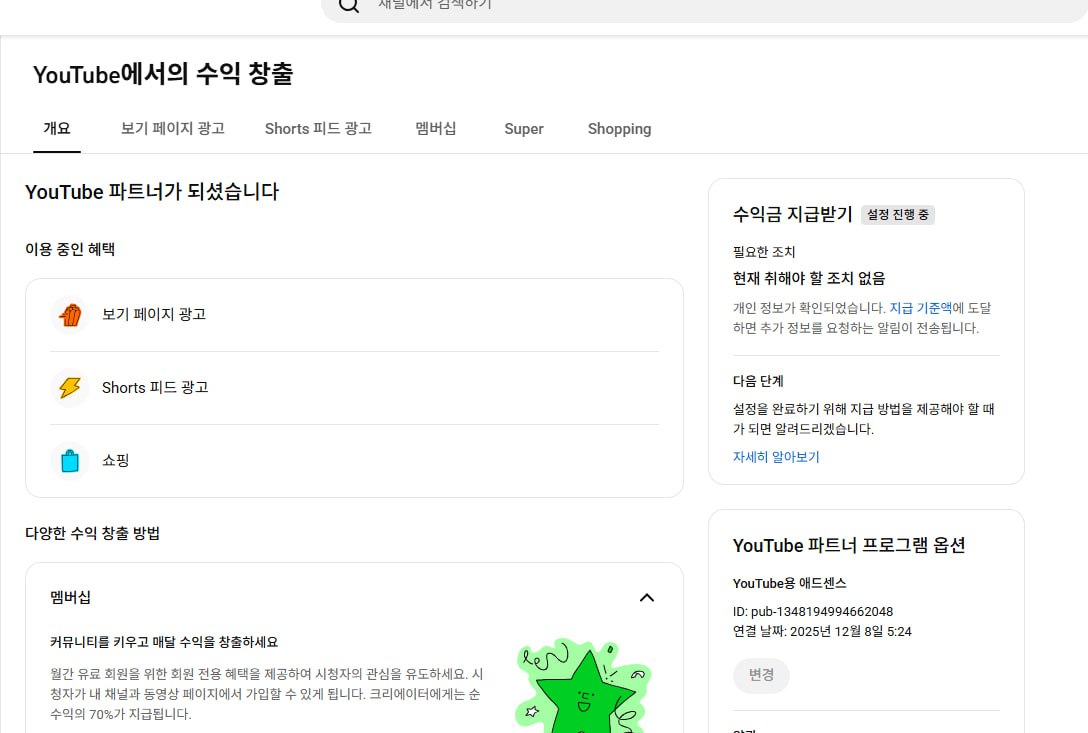
Task: Click the 자세히 알아보기 link
Action: (776, 457)
